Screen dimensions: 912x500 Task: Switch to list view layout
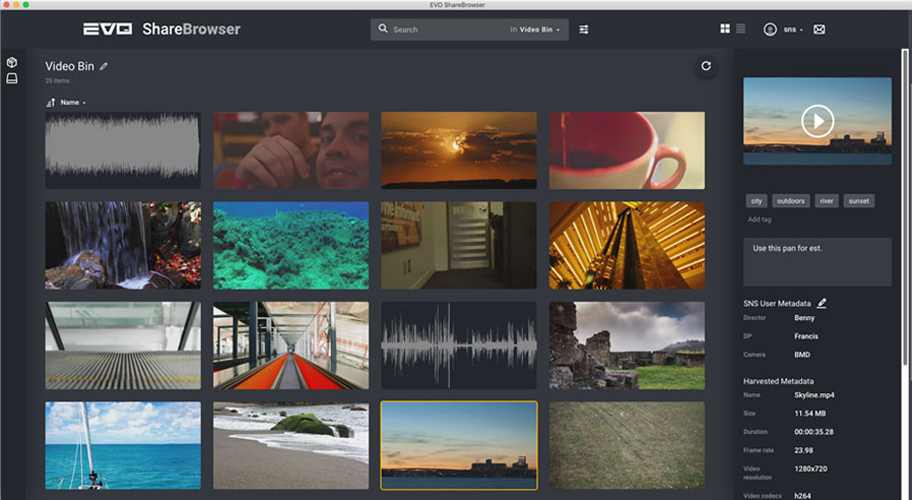coord(741,29)
